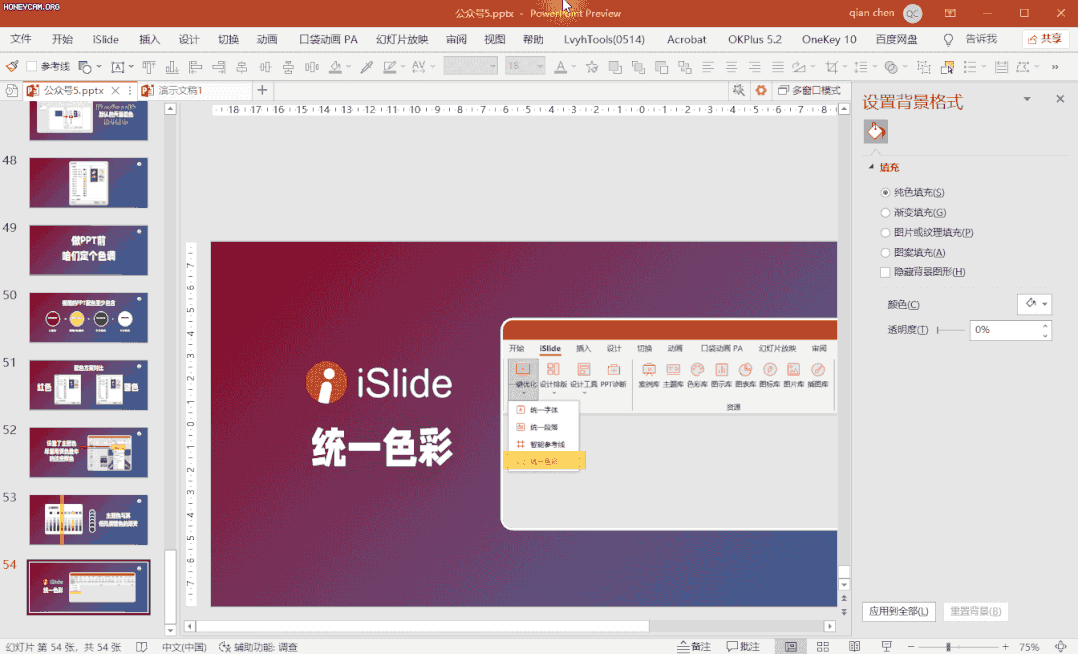Toggle the 参考线 guides checkbox
Image resolution: width=1078 pixels, height=654 pixels.
[32, 67]
